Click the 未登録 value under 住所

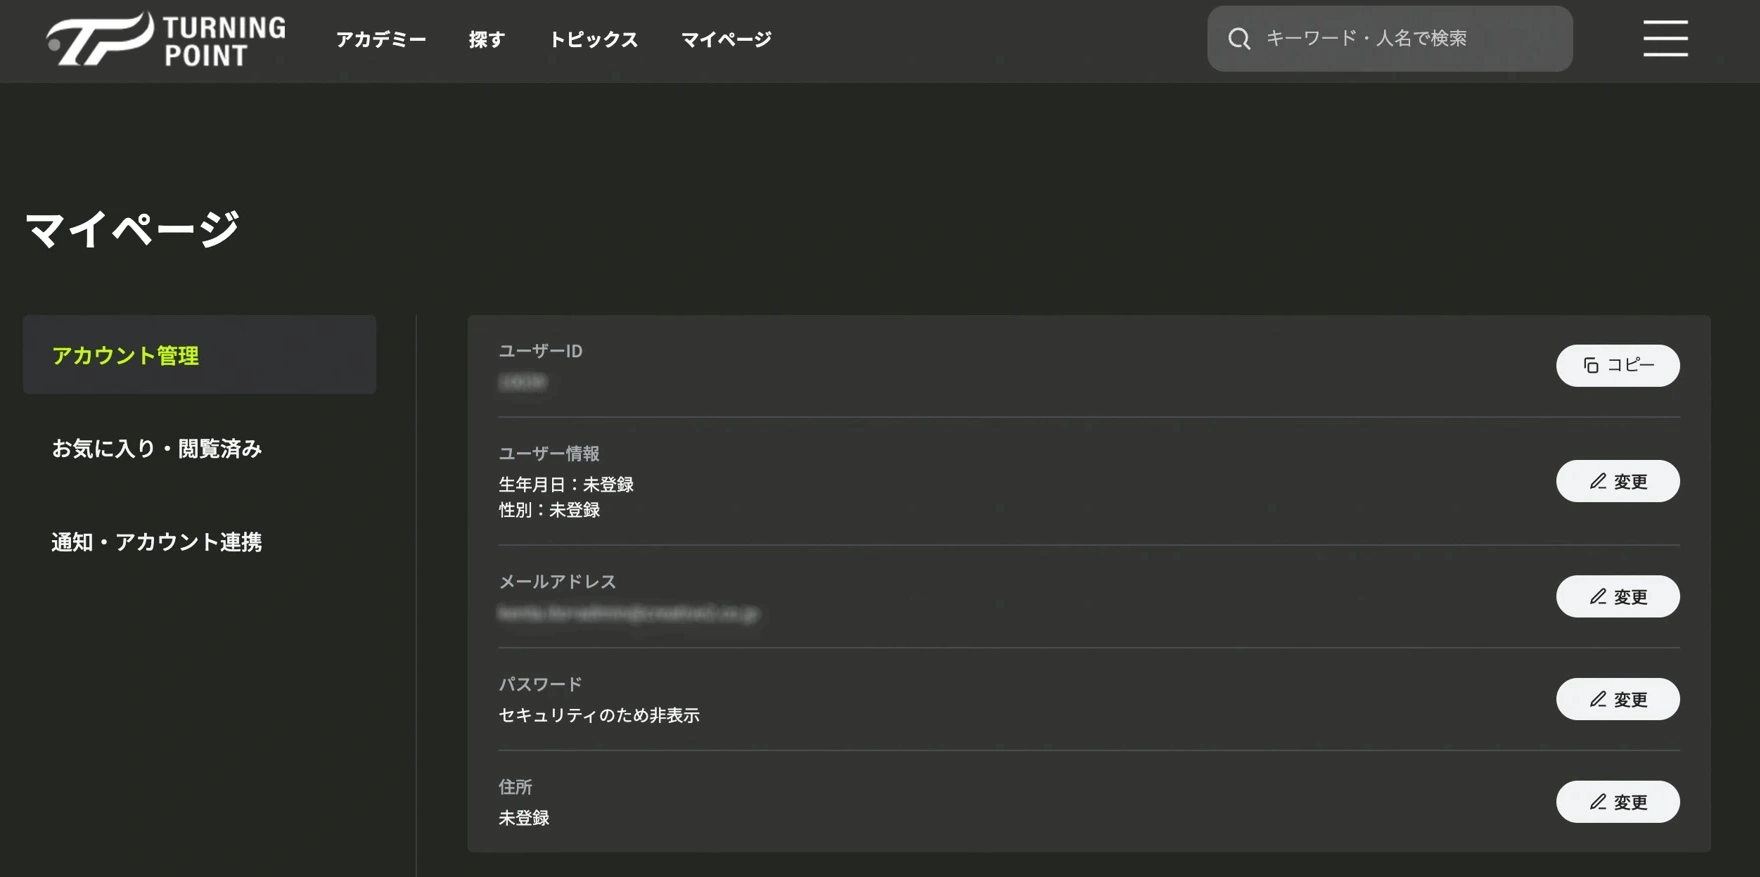click(524, 818)
